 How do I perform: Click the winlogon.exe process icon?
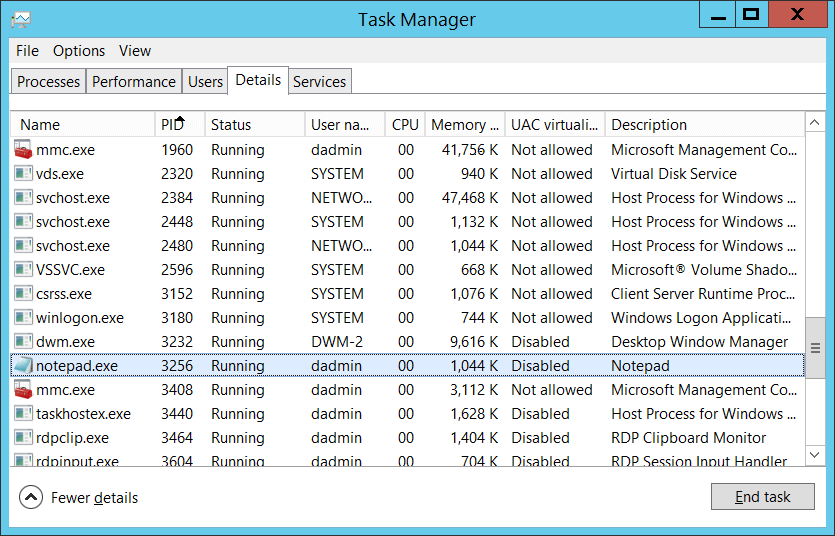point(23,318)
